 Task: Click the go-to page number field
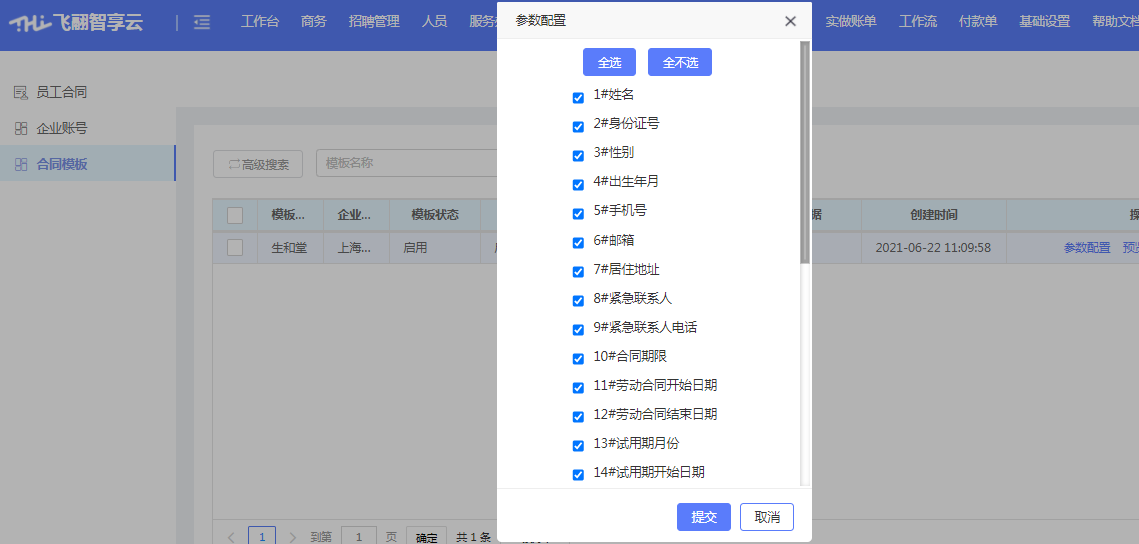359,537
